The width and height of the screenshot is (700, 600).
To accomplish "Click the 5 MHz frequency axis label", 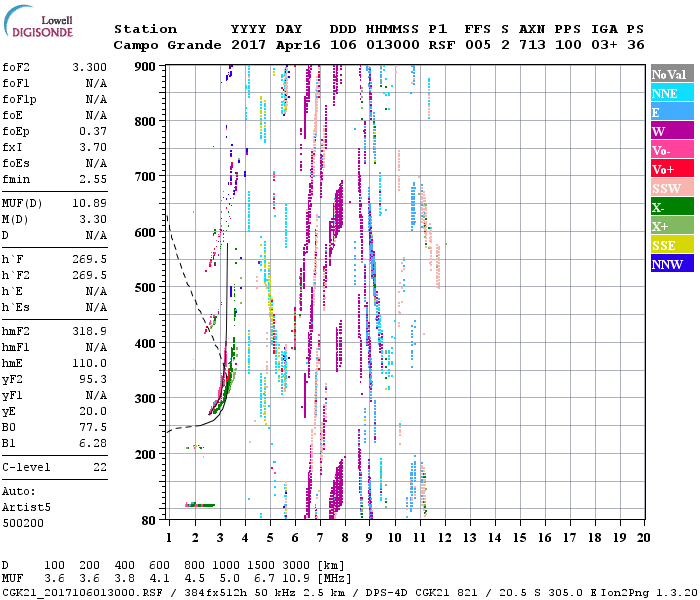I will (x=270, y=538).
